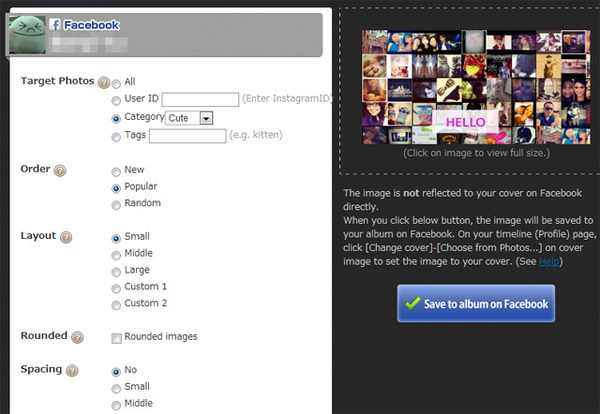
Task: Select Small spacing radio button
Action: point(117,388)
